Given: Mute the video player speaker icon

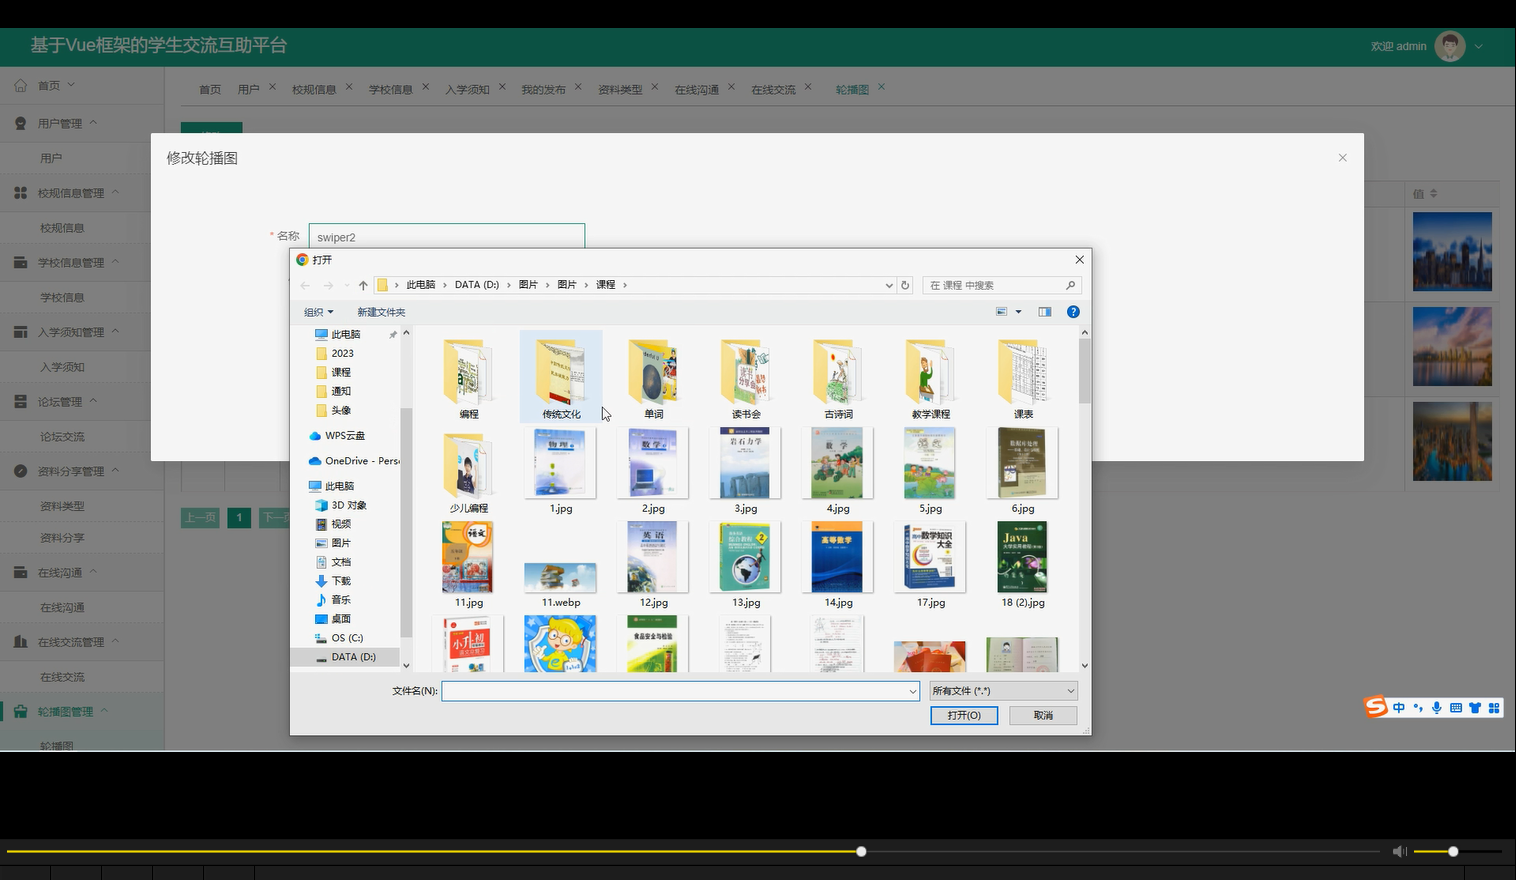Looking at the screenshot, I should click(1399, 851).
